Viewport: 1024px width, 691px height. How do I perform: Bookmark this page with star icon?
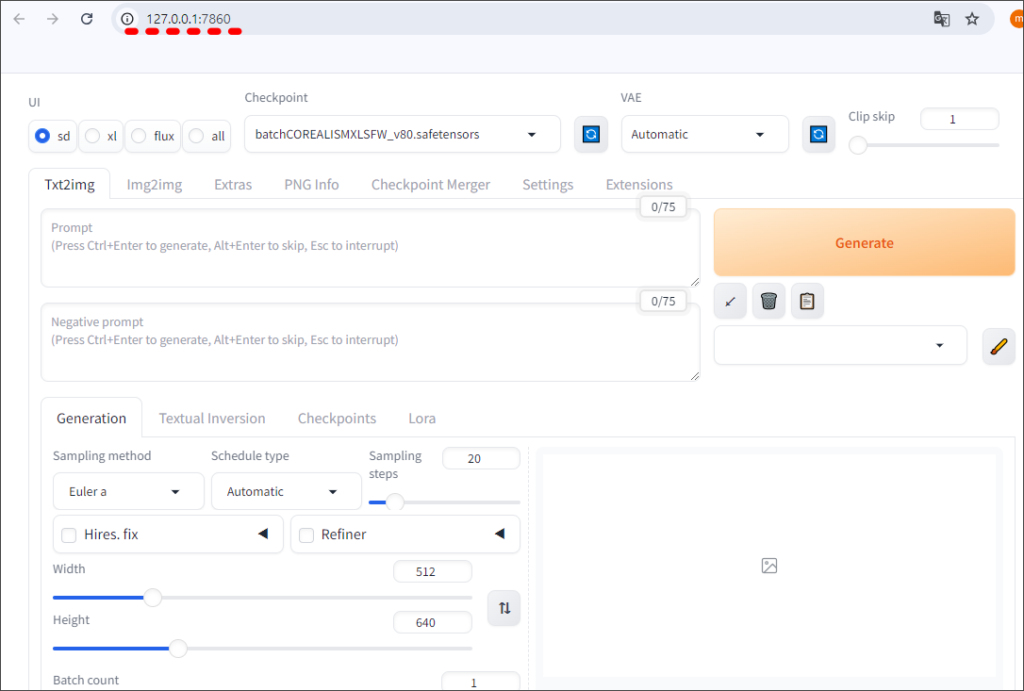pos(972,19)
